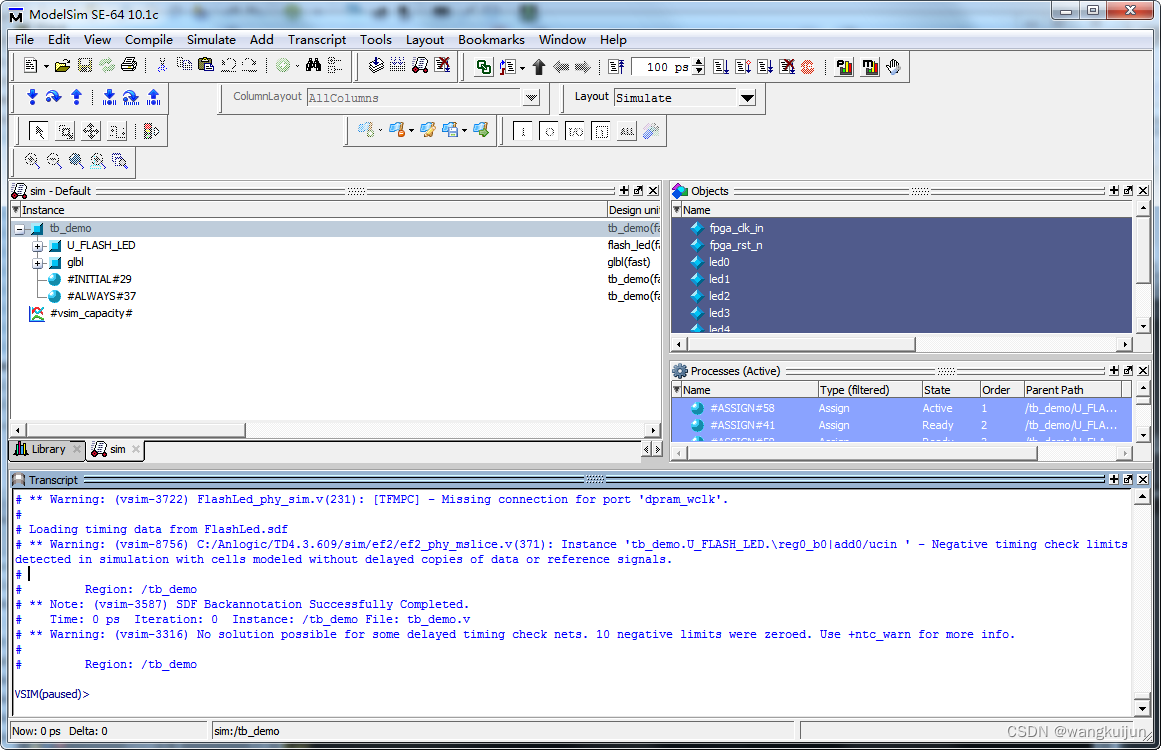This screenshot has width=1161, height=750.
Task: Select the Zoom In magnifier icon
Action: pyautogui.click(x=32, y=160)
